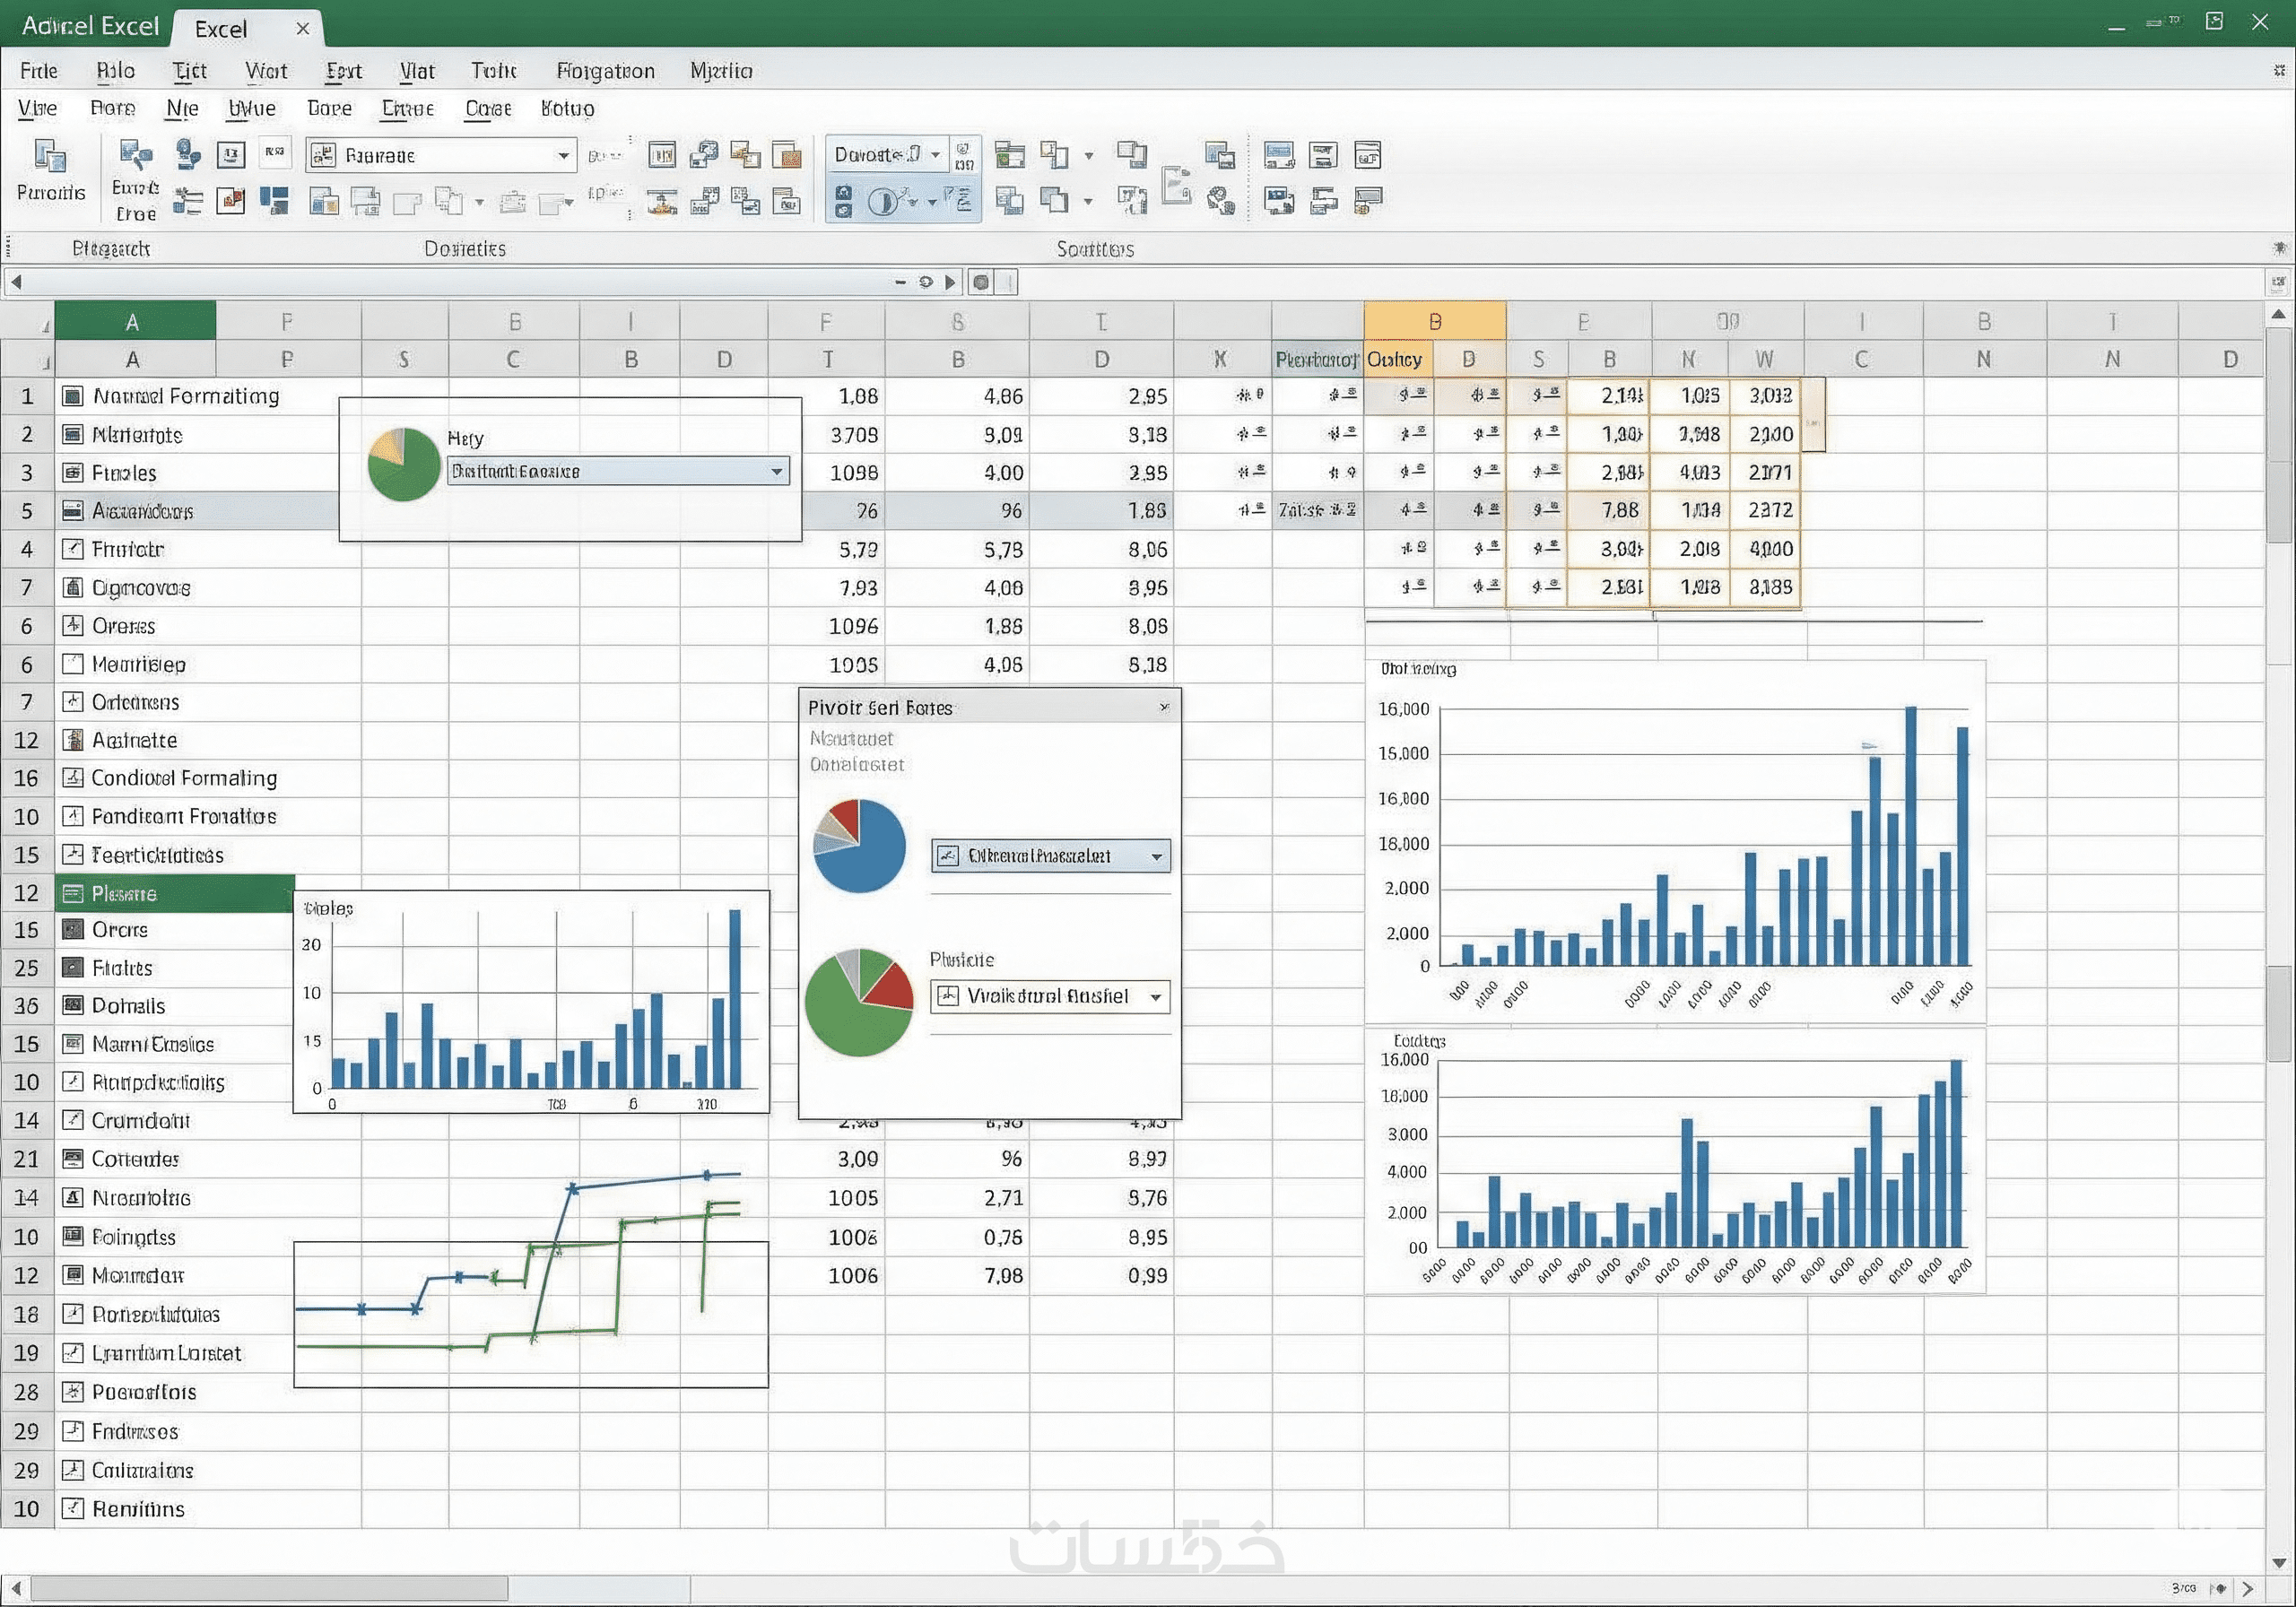Toggle the checkbox beside Fnotatr row

click(x=72, y=549)
